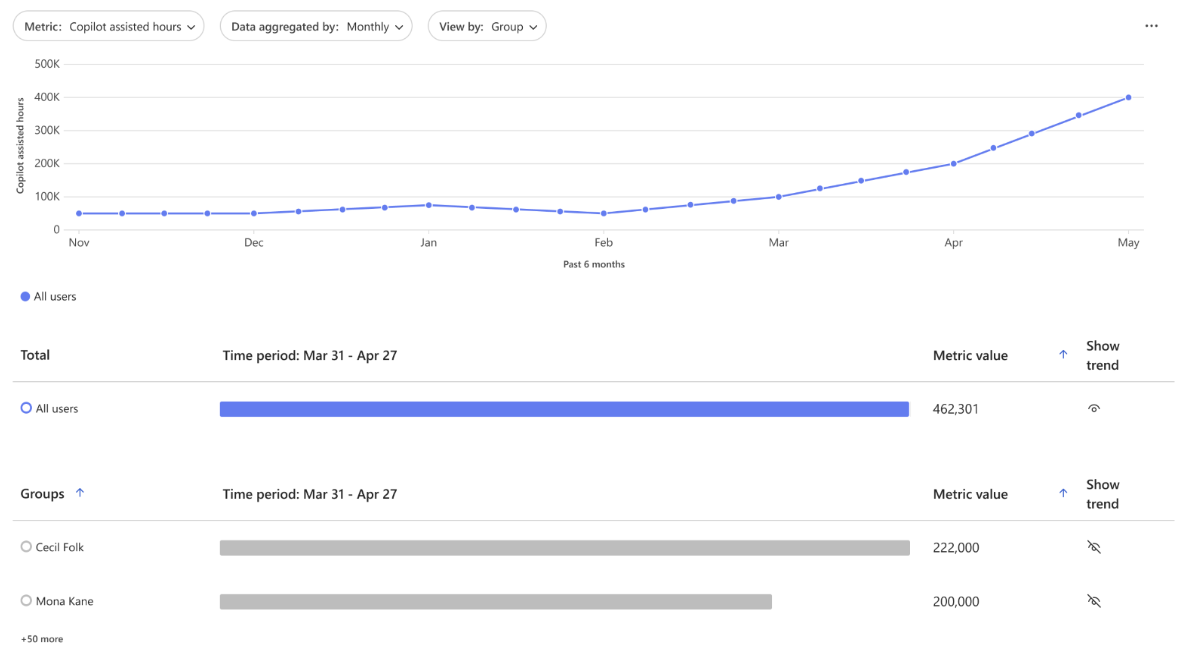
Task: Select the All users radio button
Action: tap(26, 408)
